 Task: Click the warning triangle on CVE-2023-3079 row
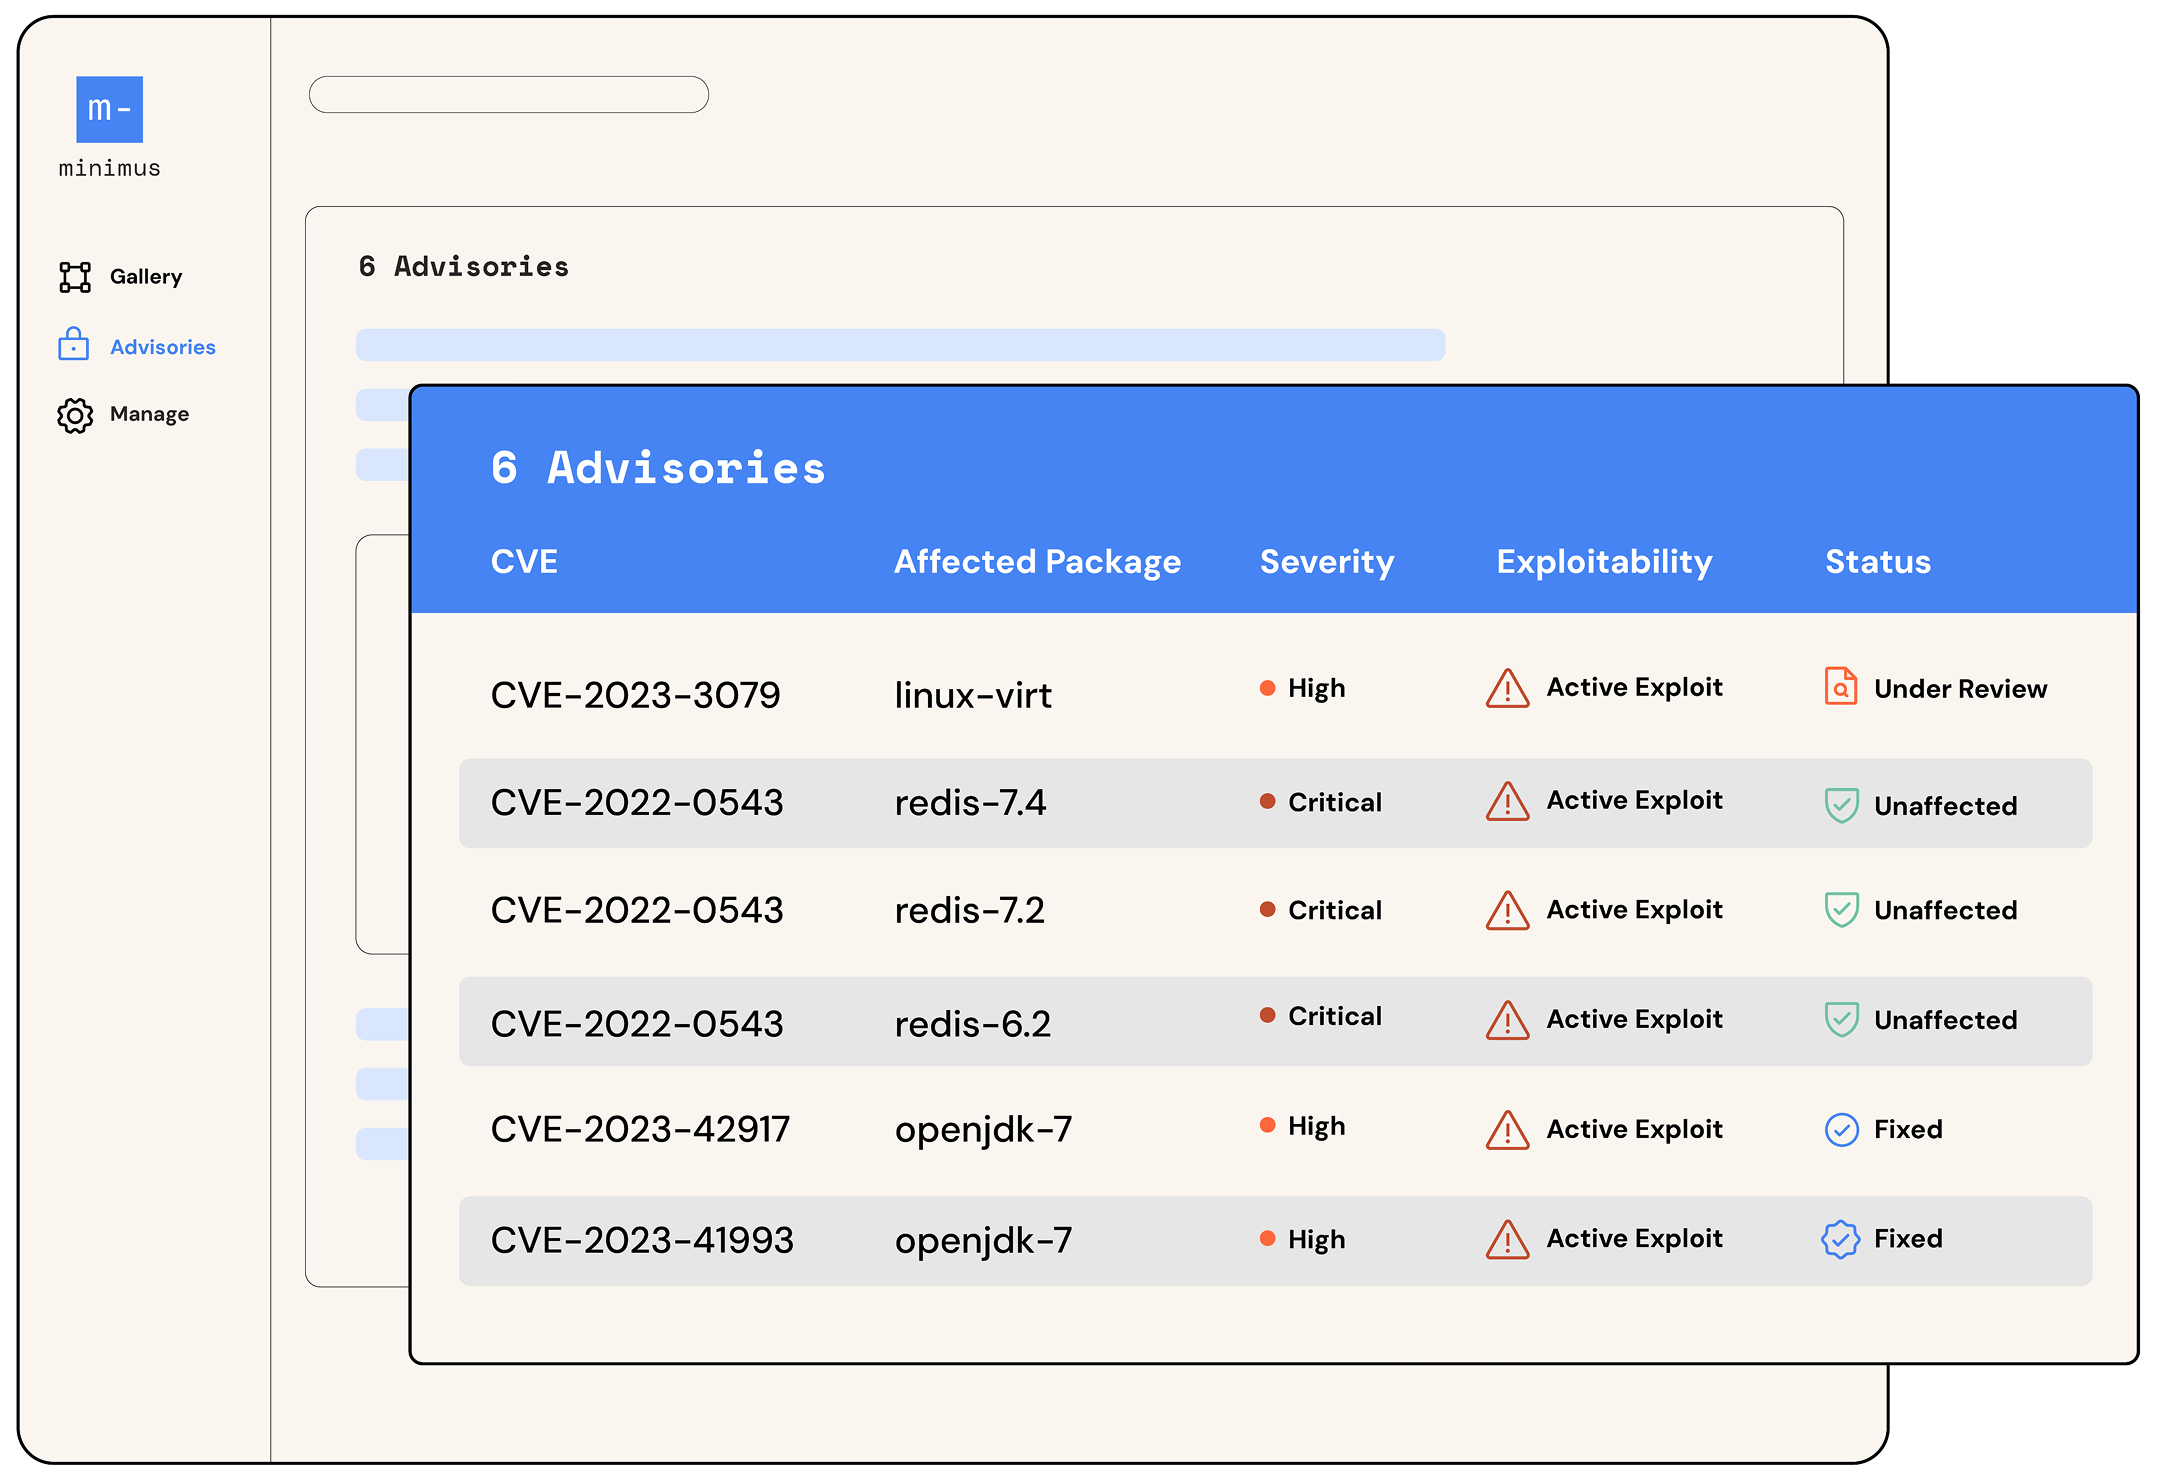pyautogui.click(x=1507, y=688)
